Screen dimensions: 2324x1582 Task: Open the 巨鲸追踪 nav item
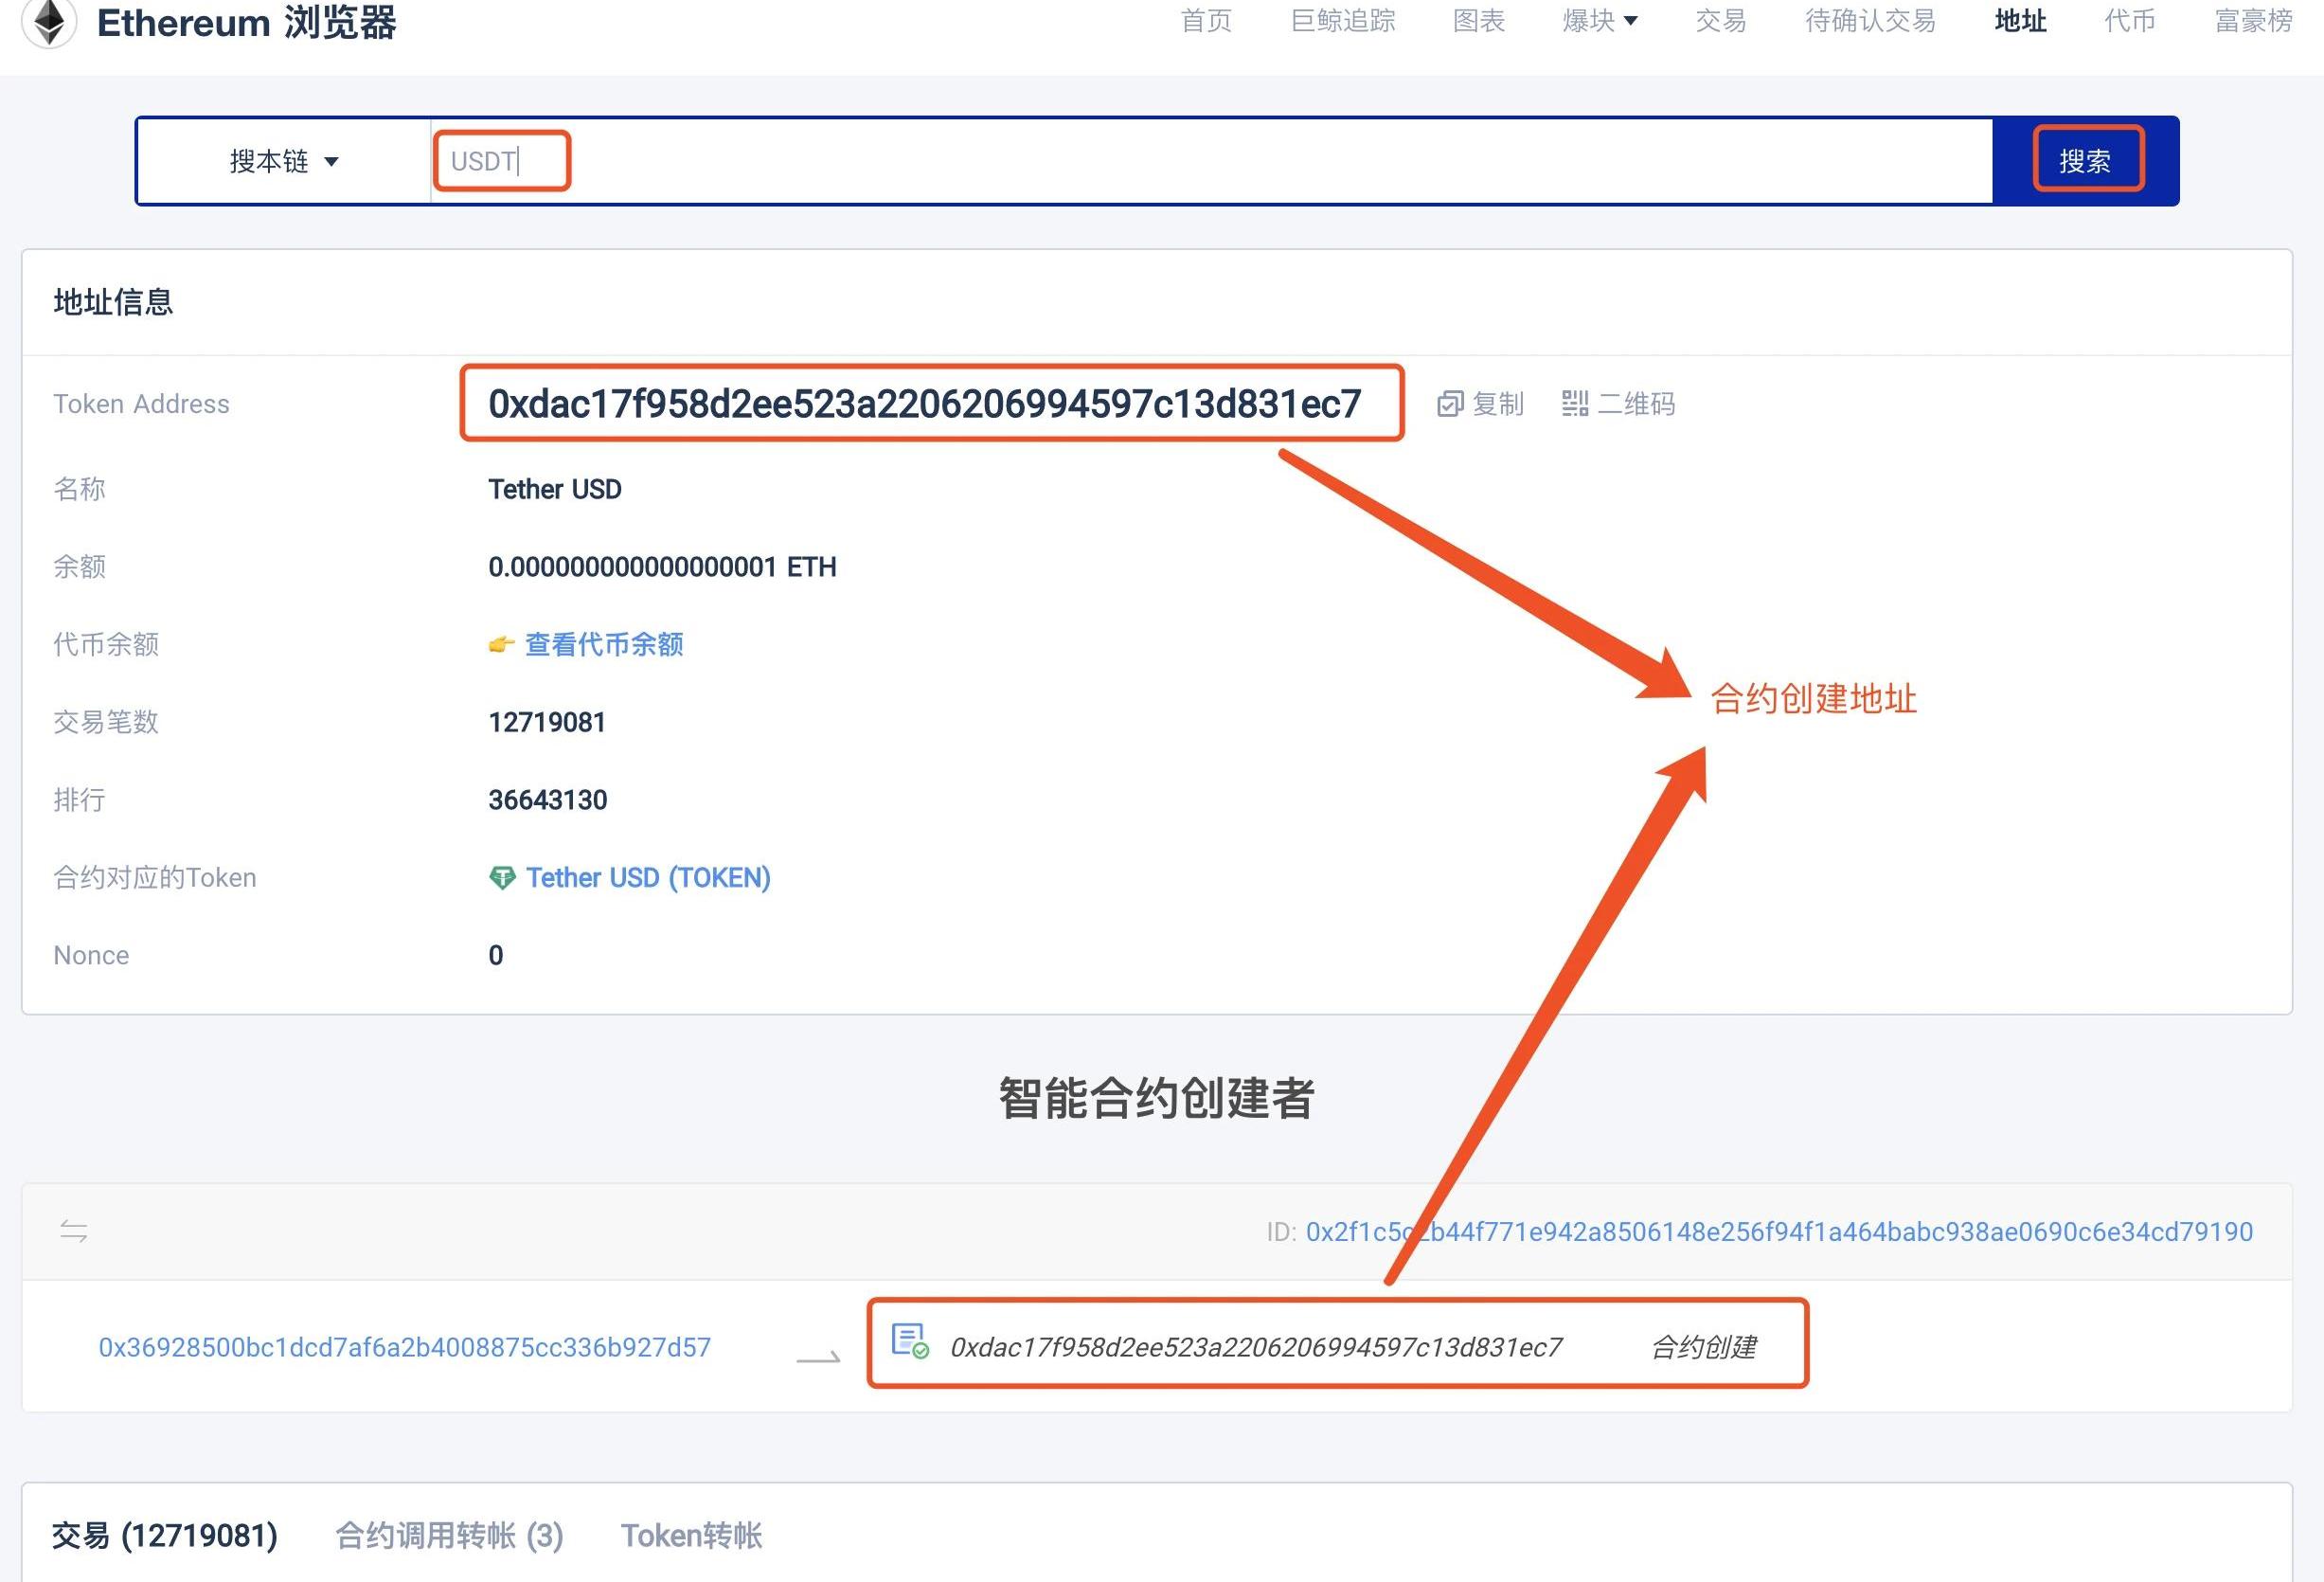coord(1343,21)
